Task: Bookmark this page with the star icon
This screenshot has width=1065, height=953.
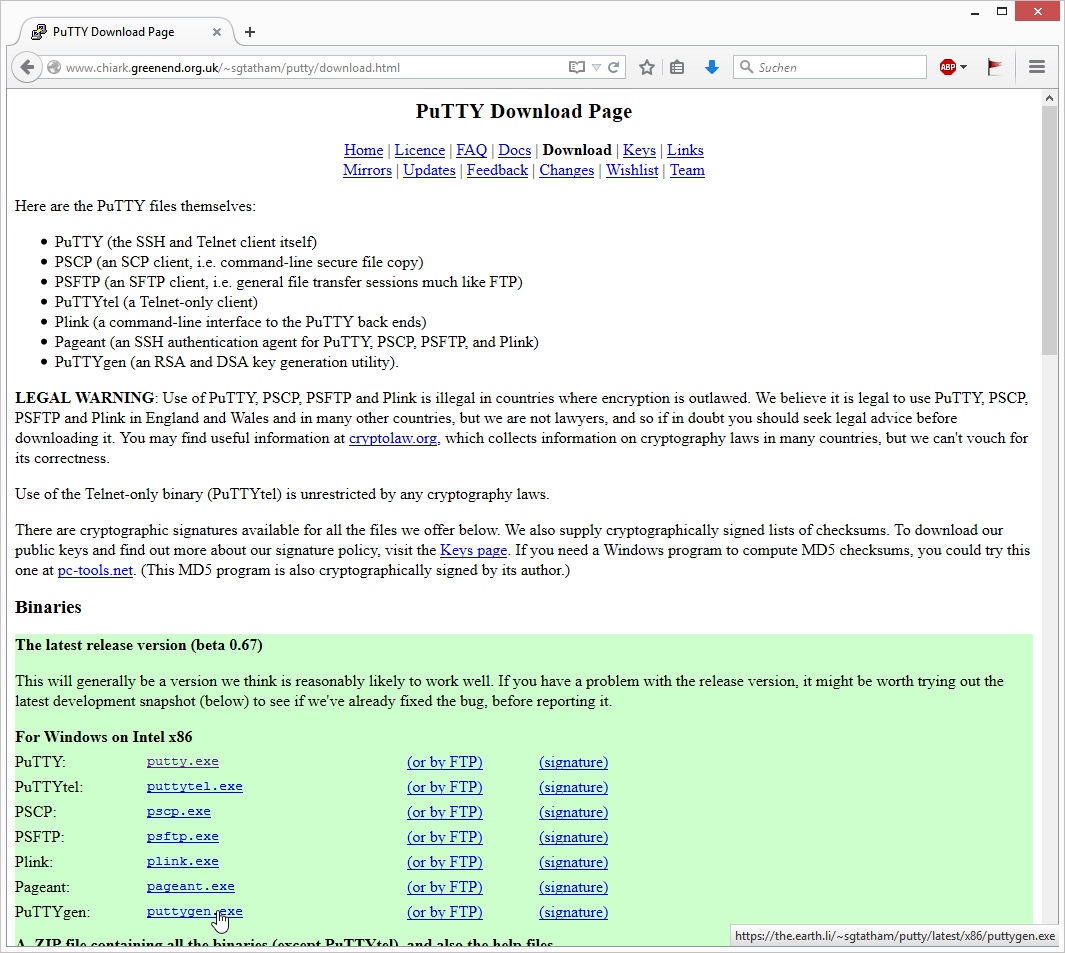Action: (x=647, y=67)
